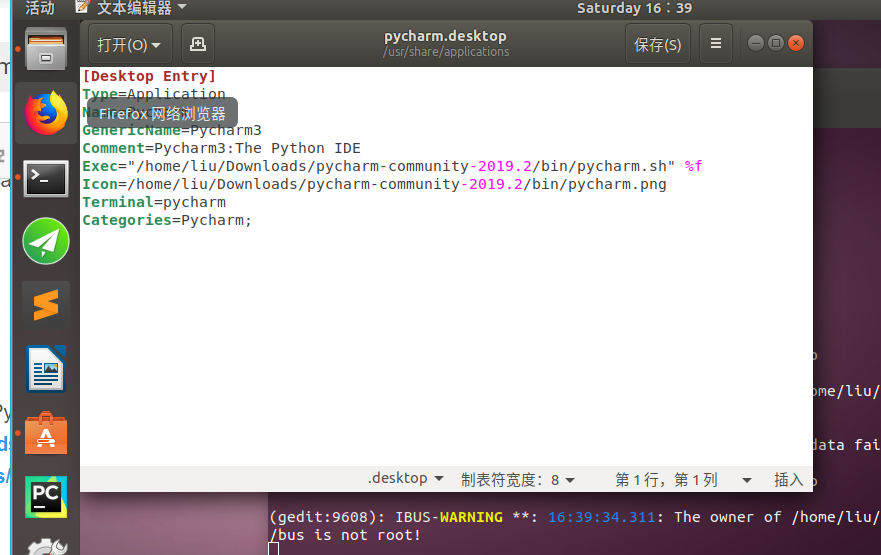Image resolution: width=881 pixels, height=555 pixels.
Task: Open Ubuntu Software from the dock
Action: coord(46,433)
